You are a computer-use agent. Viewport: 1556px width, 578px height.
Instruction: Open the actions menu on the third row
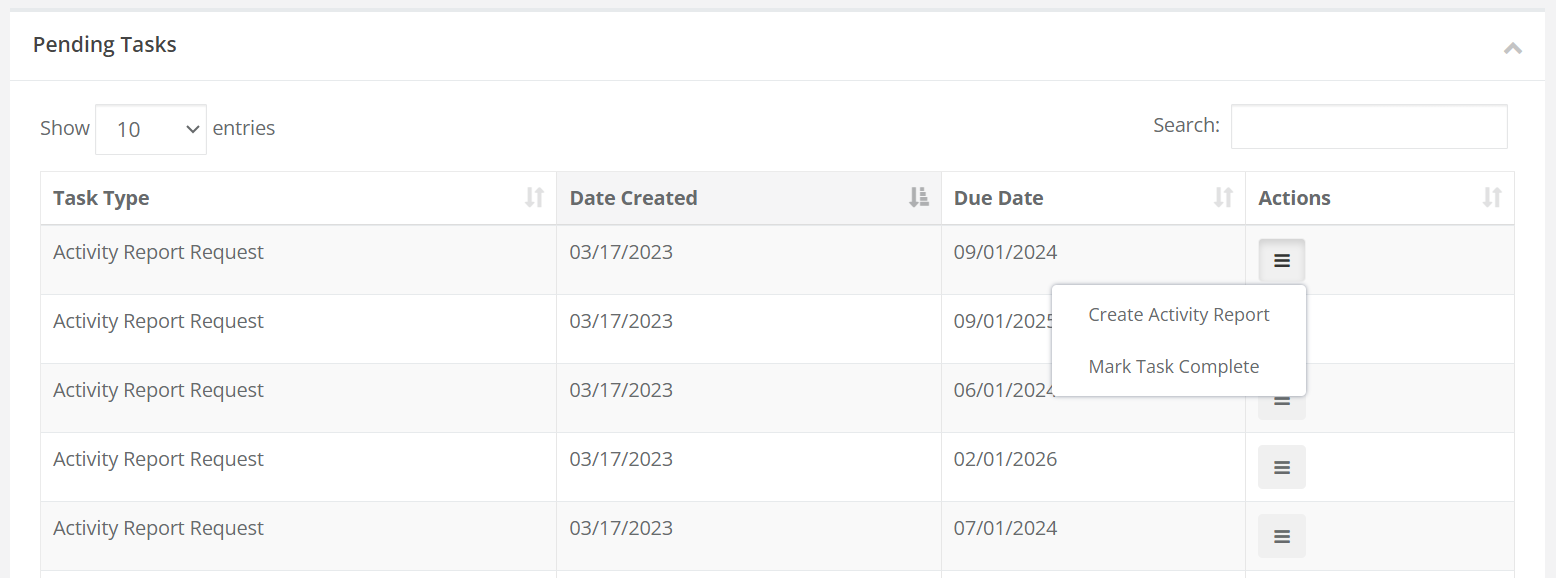1281,398
